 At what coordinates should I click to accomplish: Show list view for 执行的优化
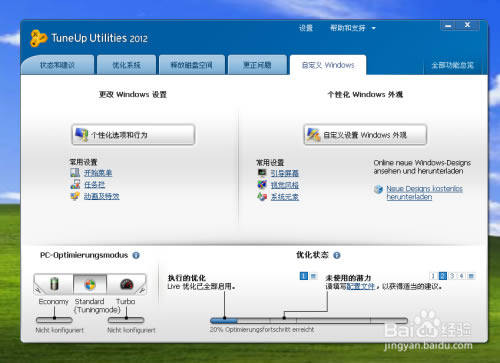click(x=313, y=276)
